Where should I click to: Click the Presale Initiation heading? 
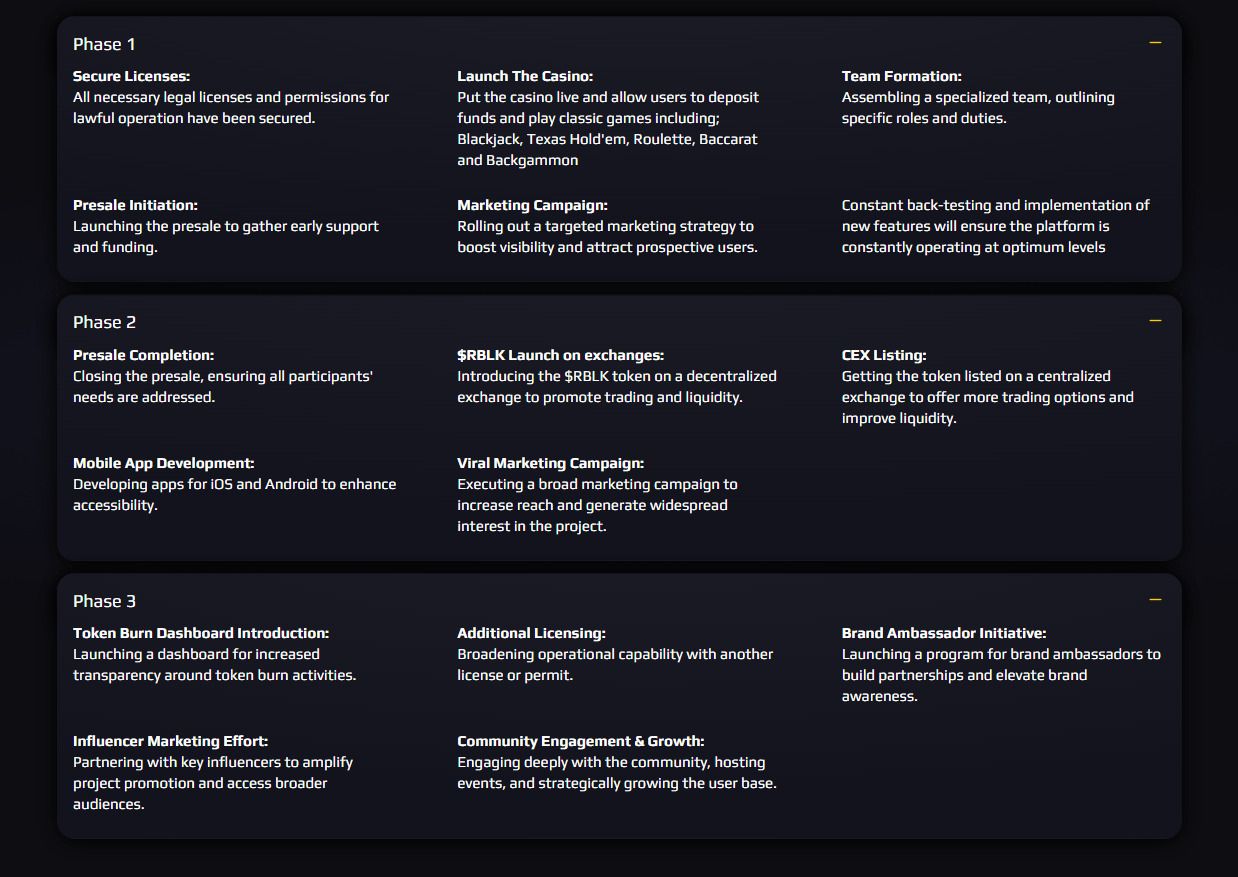click(x=135, y=205)
